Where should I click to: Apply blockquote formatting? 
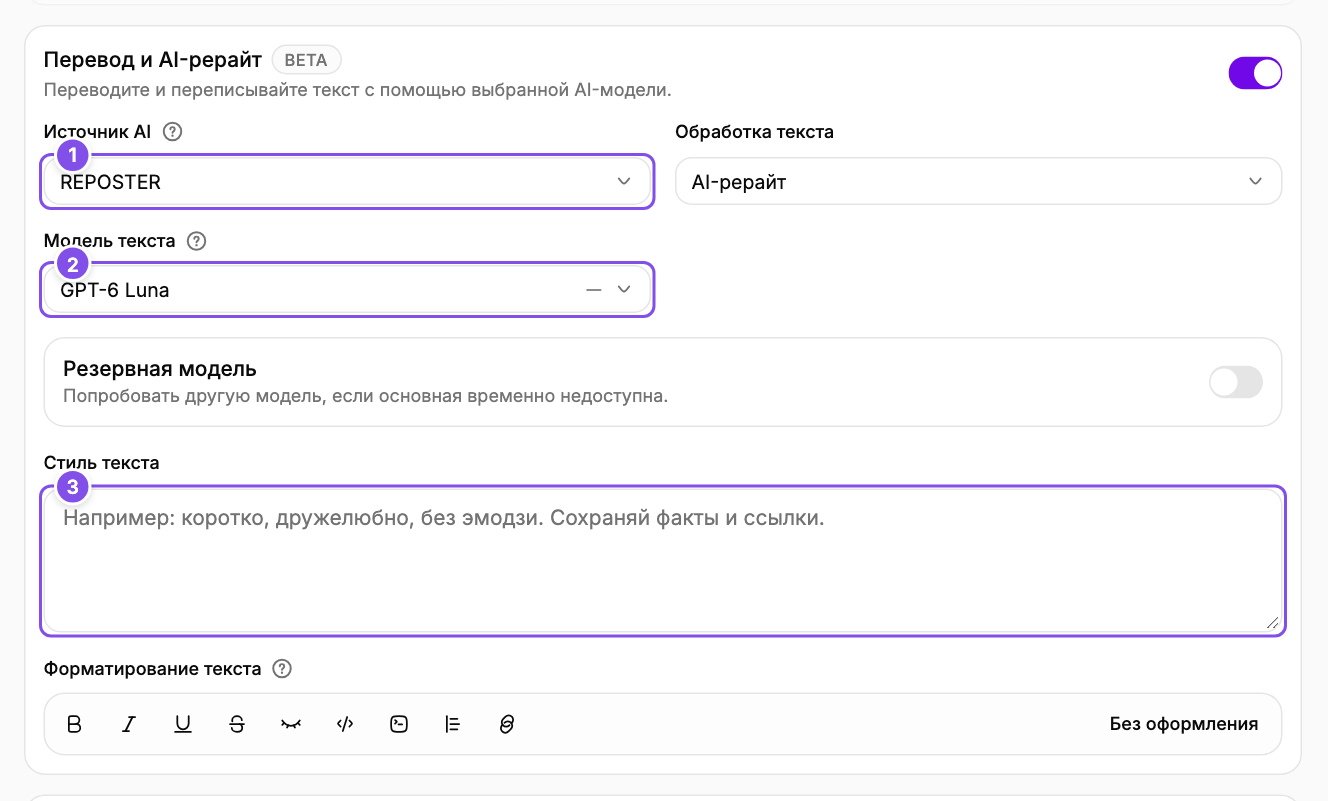[x=453, y=724]
